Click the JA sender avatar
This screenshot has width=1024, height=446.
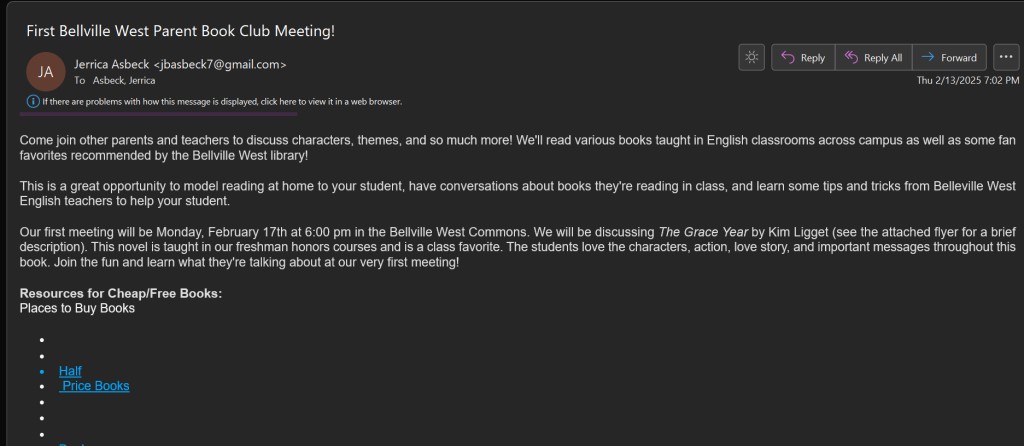tap(45, 72)
